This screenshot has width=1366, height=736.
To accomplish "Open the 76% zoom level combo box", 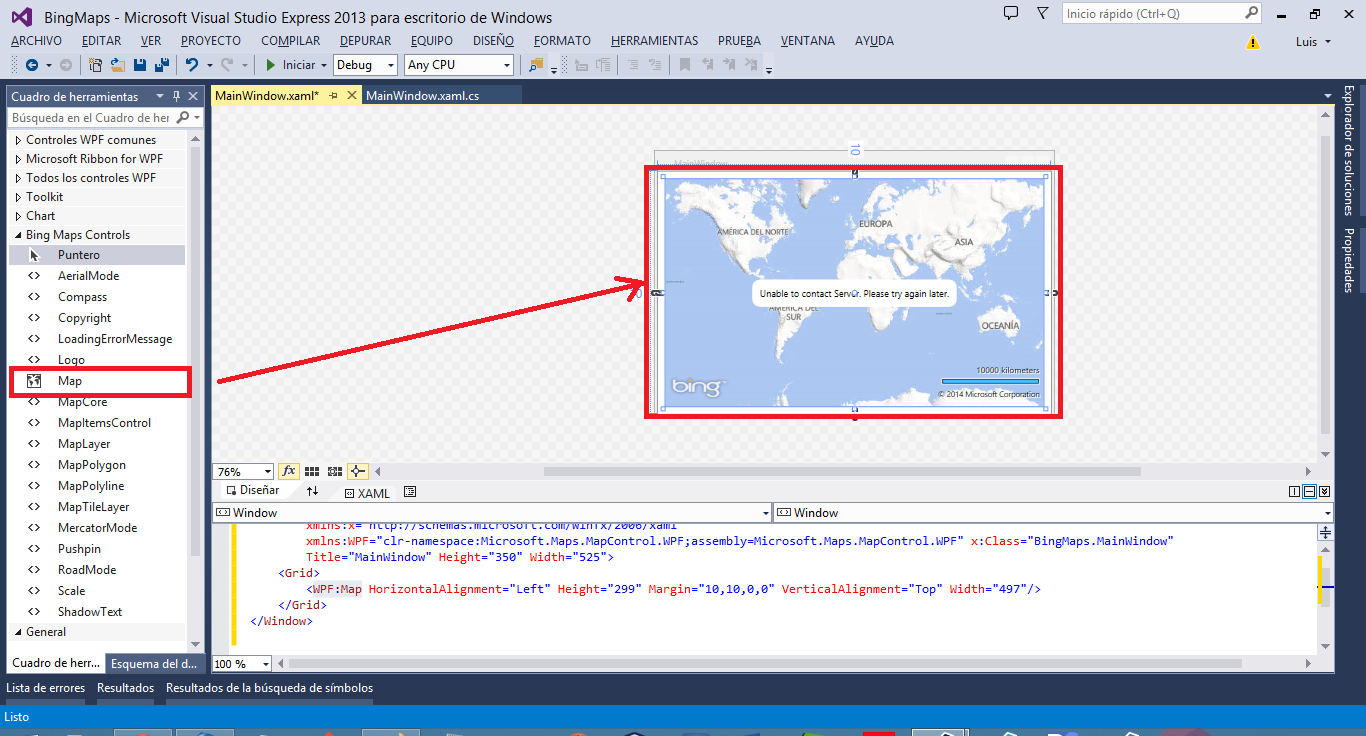I will point(242,470).
